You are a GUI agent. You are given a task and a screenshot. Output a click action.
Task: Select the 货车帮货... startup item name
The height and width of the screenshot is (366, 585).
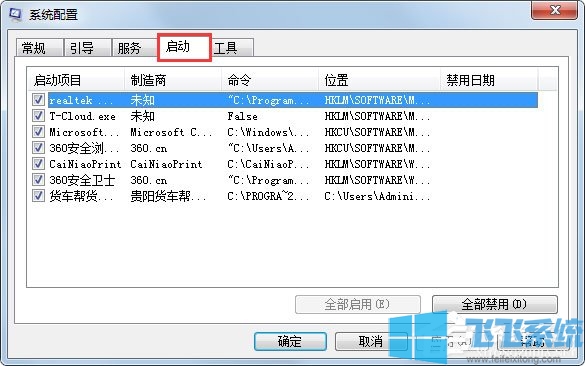tap(81, 196)
